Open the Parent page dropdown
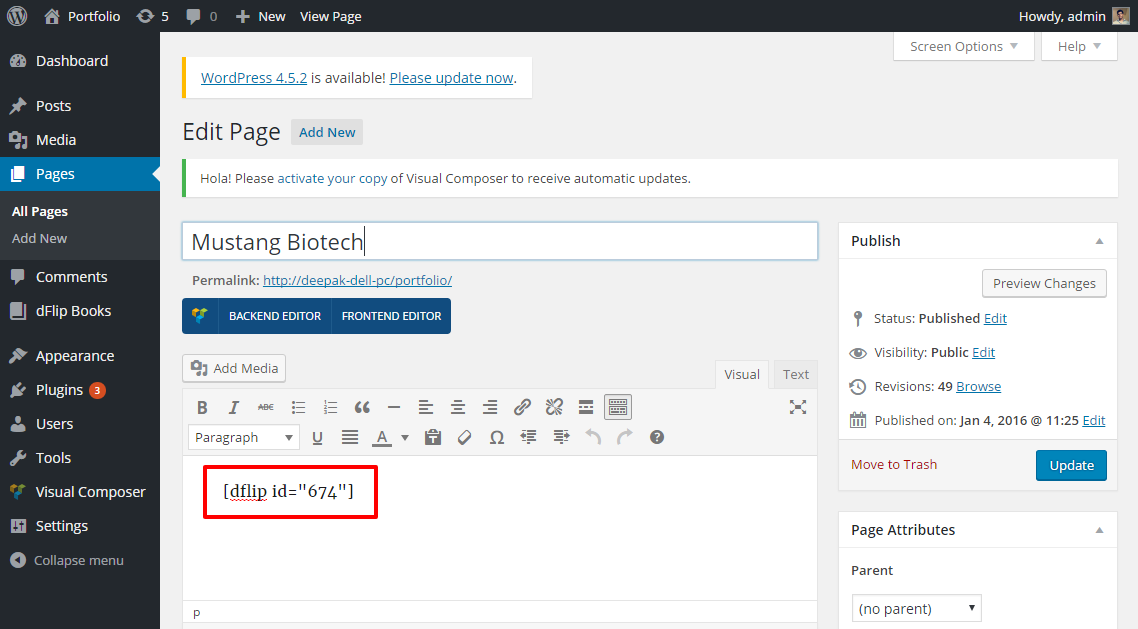 (x=916, y=608)
